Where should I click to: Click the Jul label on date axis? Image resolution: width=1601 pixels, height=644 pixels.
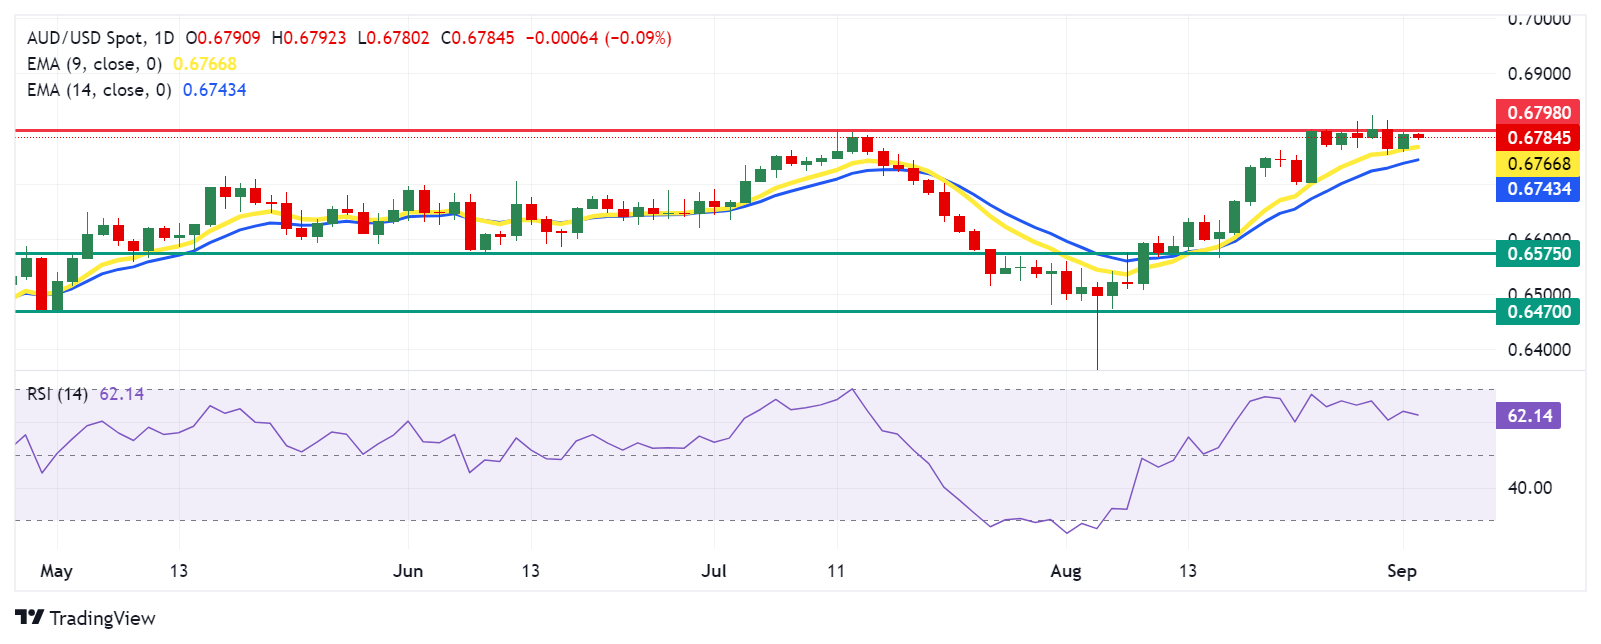click(714, 571)
